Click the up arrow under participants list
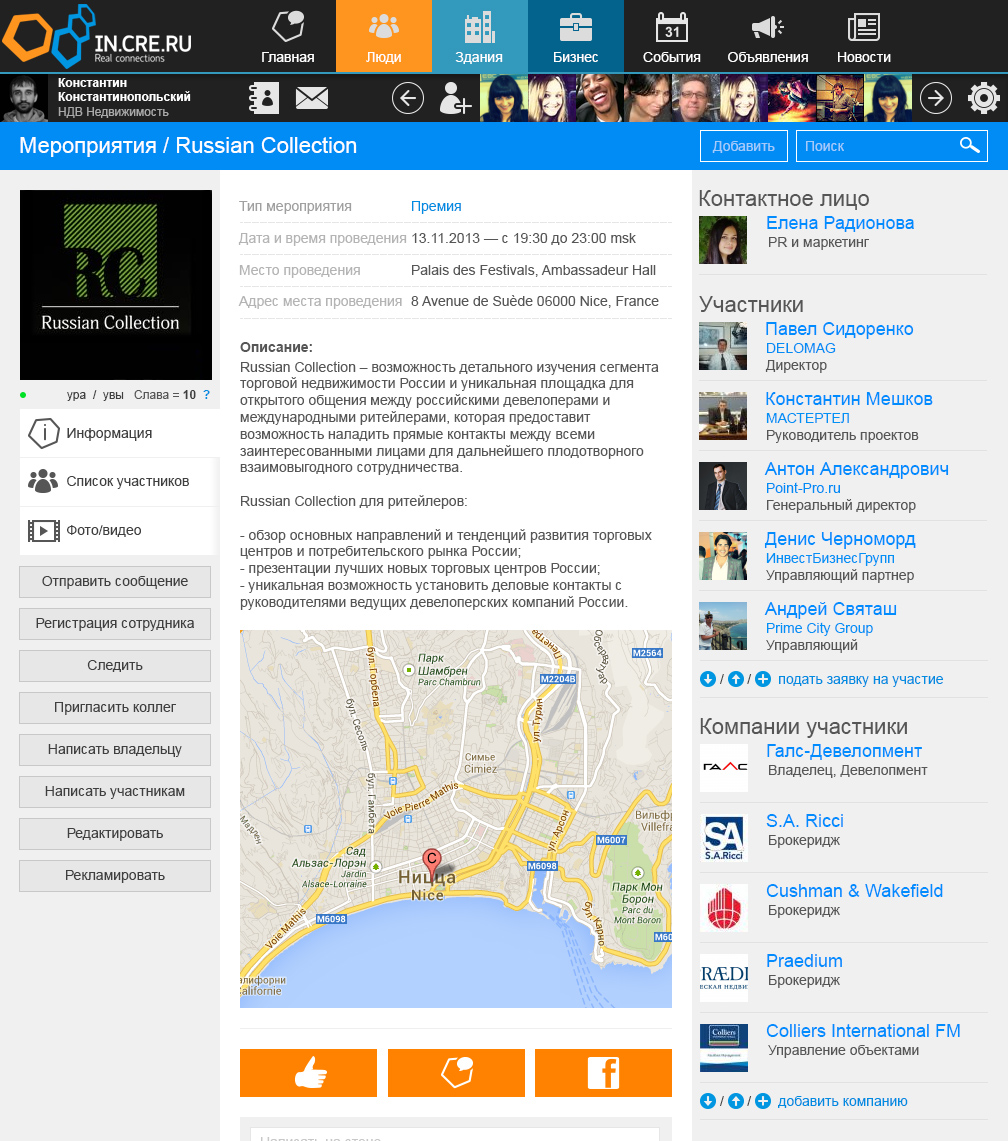Screen dimensions: 1008x1141 click(x=736, y=679)
